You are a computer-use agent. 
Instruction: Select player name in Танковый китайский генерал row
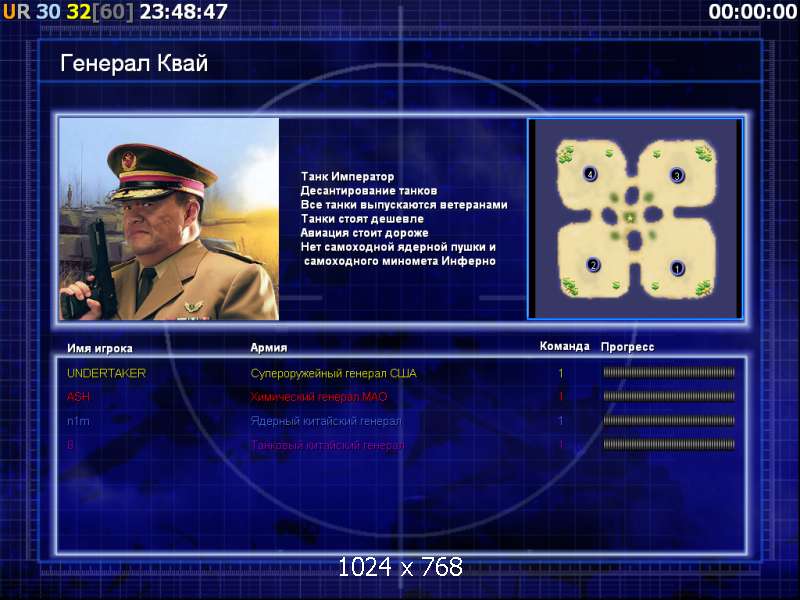(x=70, y=445)
